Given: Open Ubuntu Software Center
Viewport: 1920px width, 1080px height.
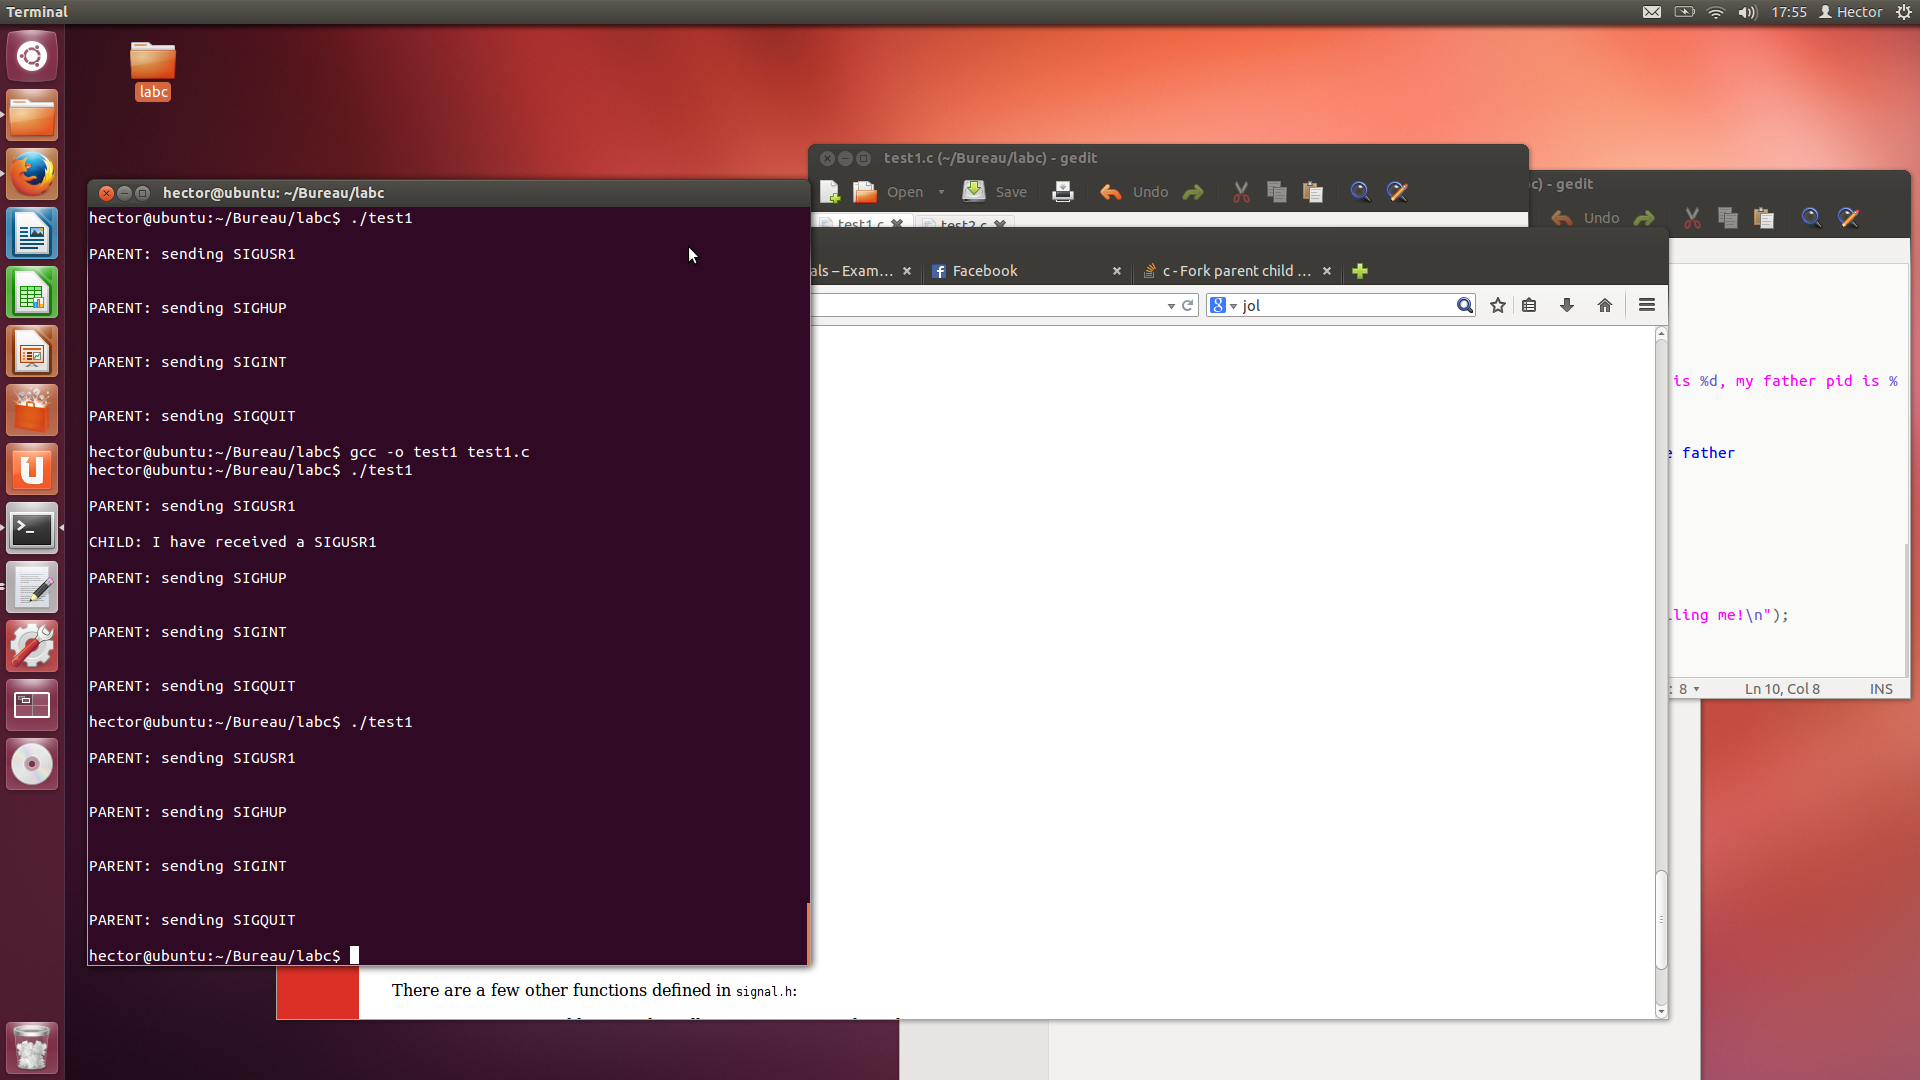Looking at the screenshot, I should pyautogui.click(x=32, y=410).
